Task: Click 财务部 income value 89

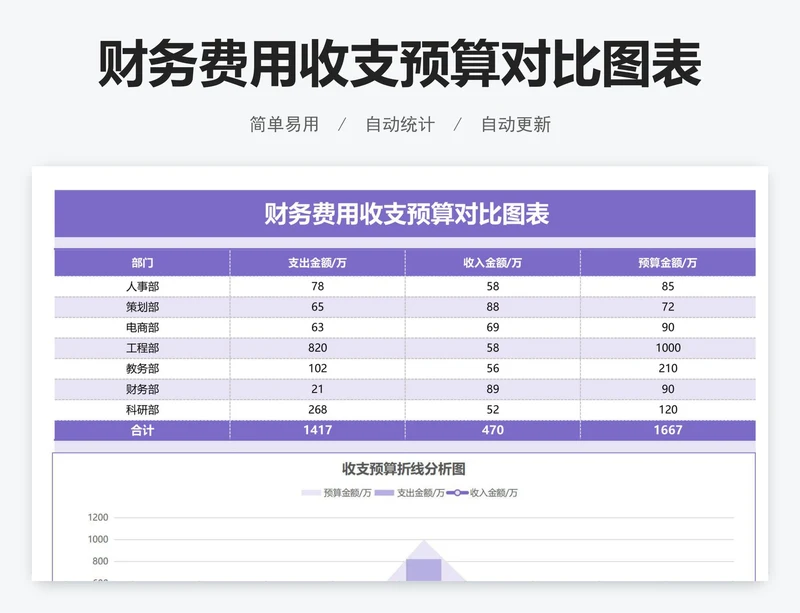Action: (x=492, y=389)
